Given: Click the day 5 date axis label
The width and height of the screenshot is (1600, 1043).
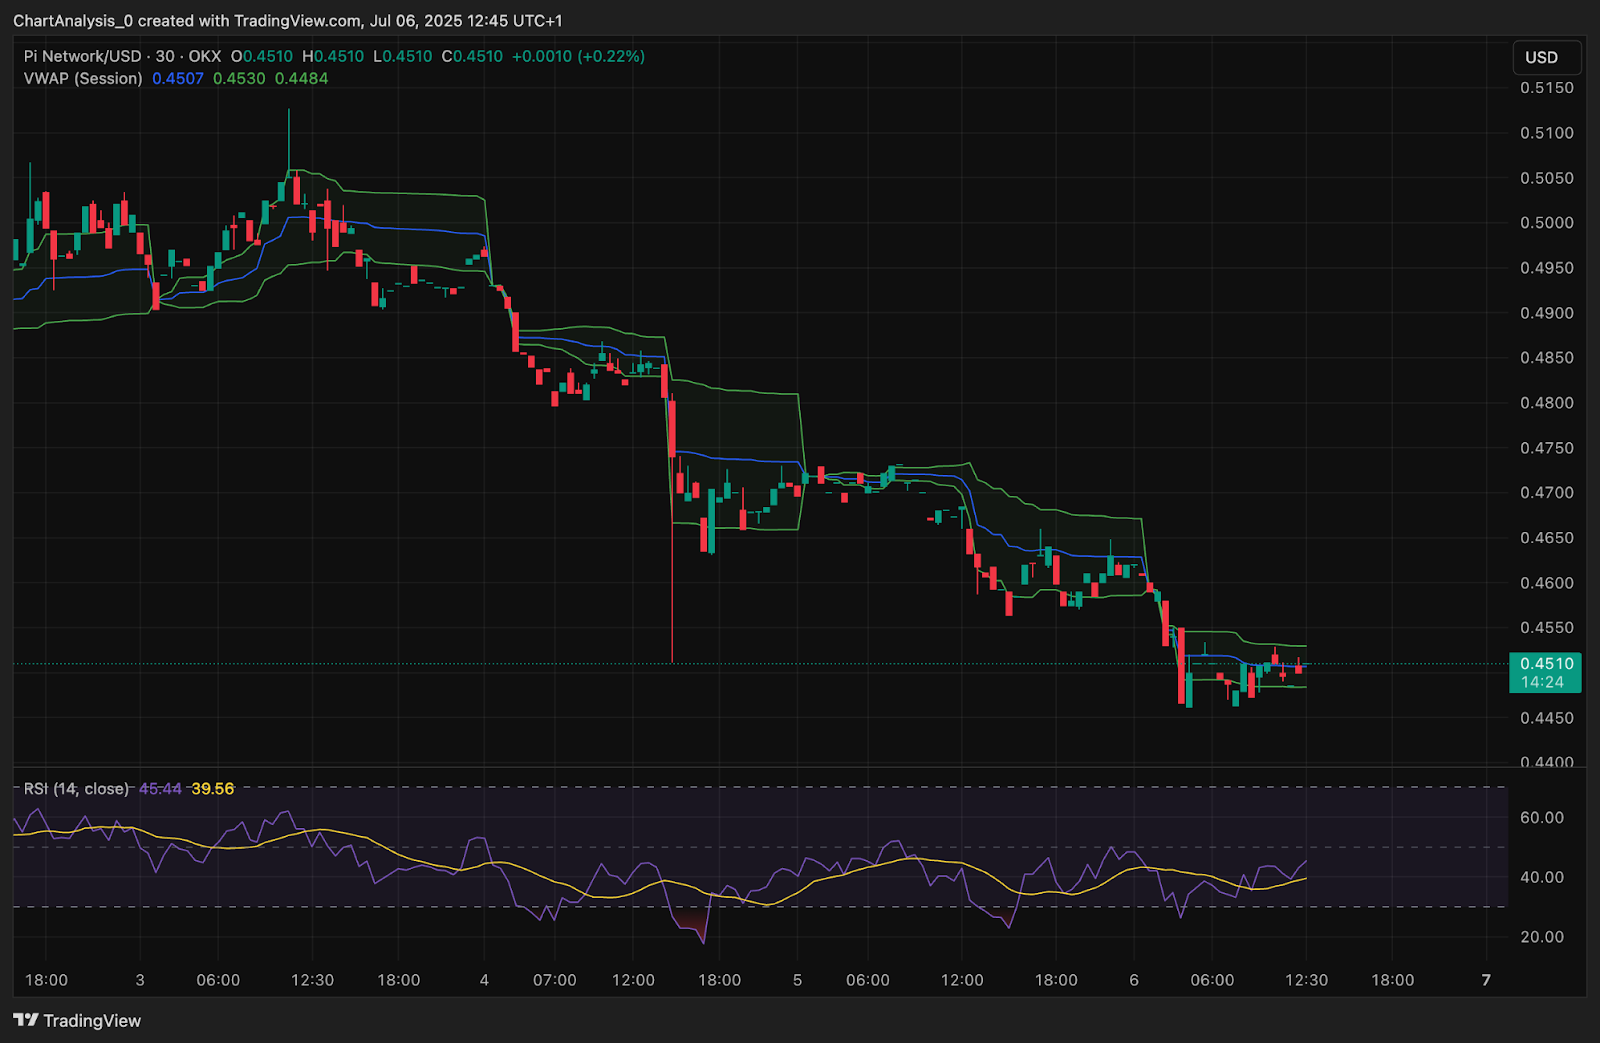Looking at the screenshot, I should (x=797, y=980).
